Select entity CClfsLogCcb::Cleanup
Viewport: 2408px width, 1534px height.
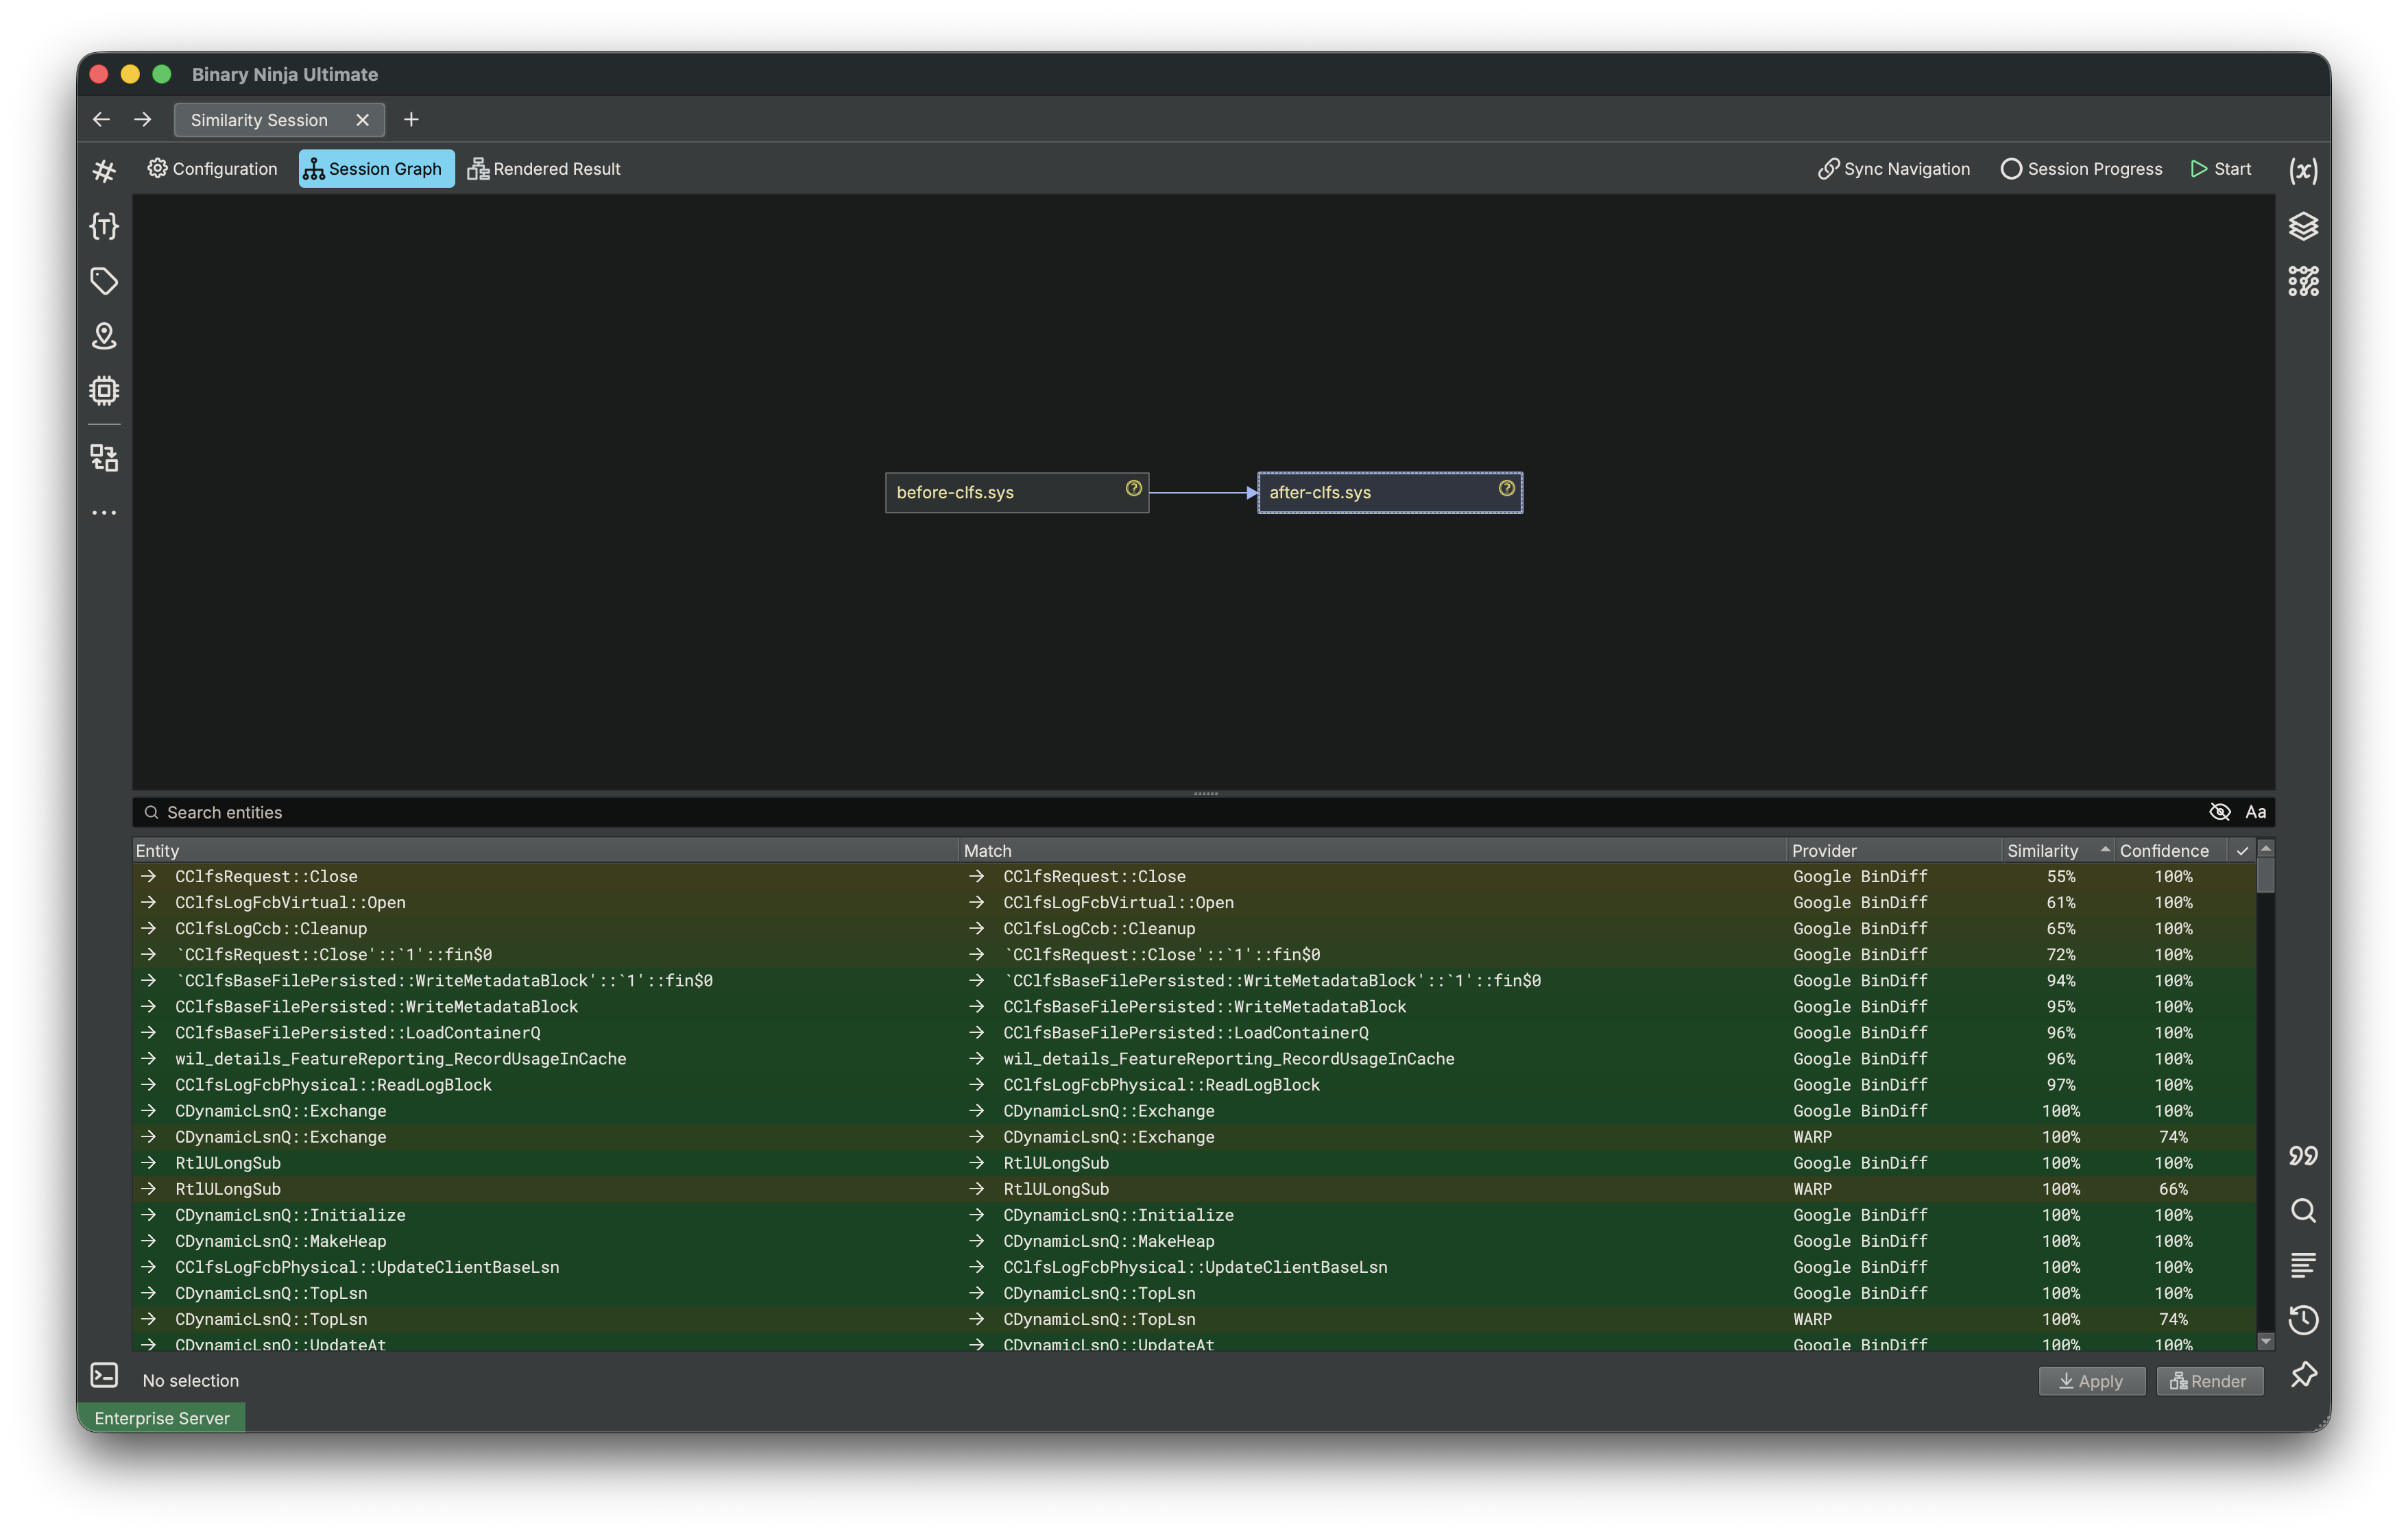[271, 928]
